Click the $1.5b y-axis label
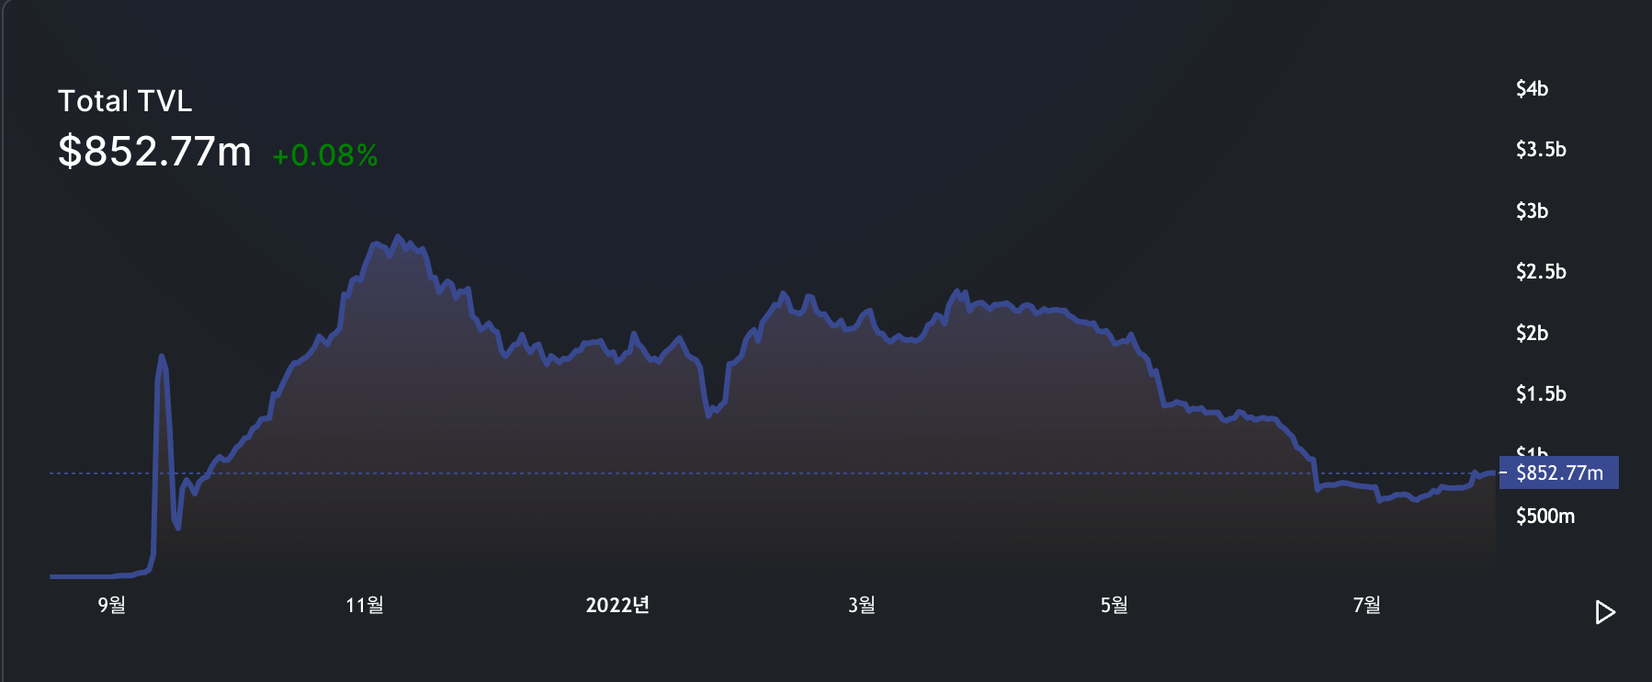The image size is (1652, 682). [1541, 394]
